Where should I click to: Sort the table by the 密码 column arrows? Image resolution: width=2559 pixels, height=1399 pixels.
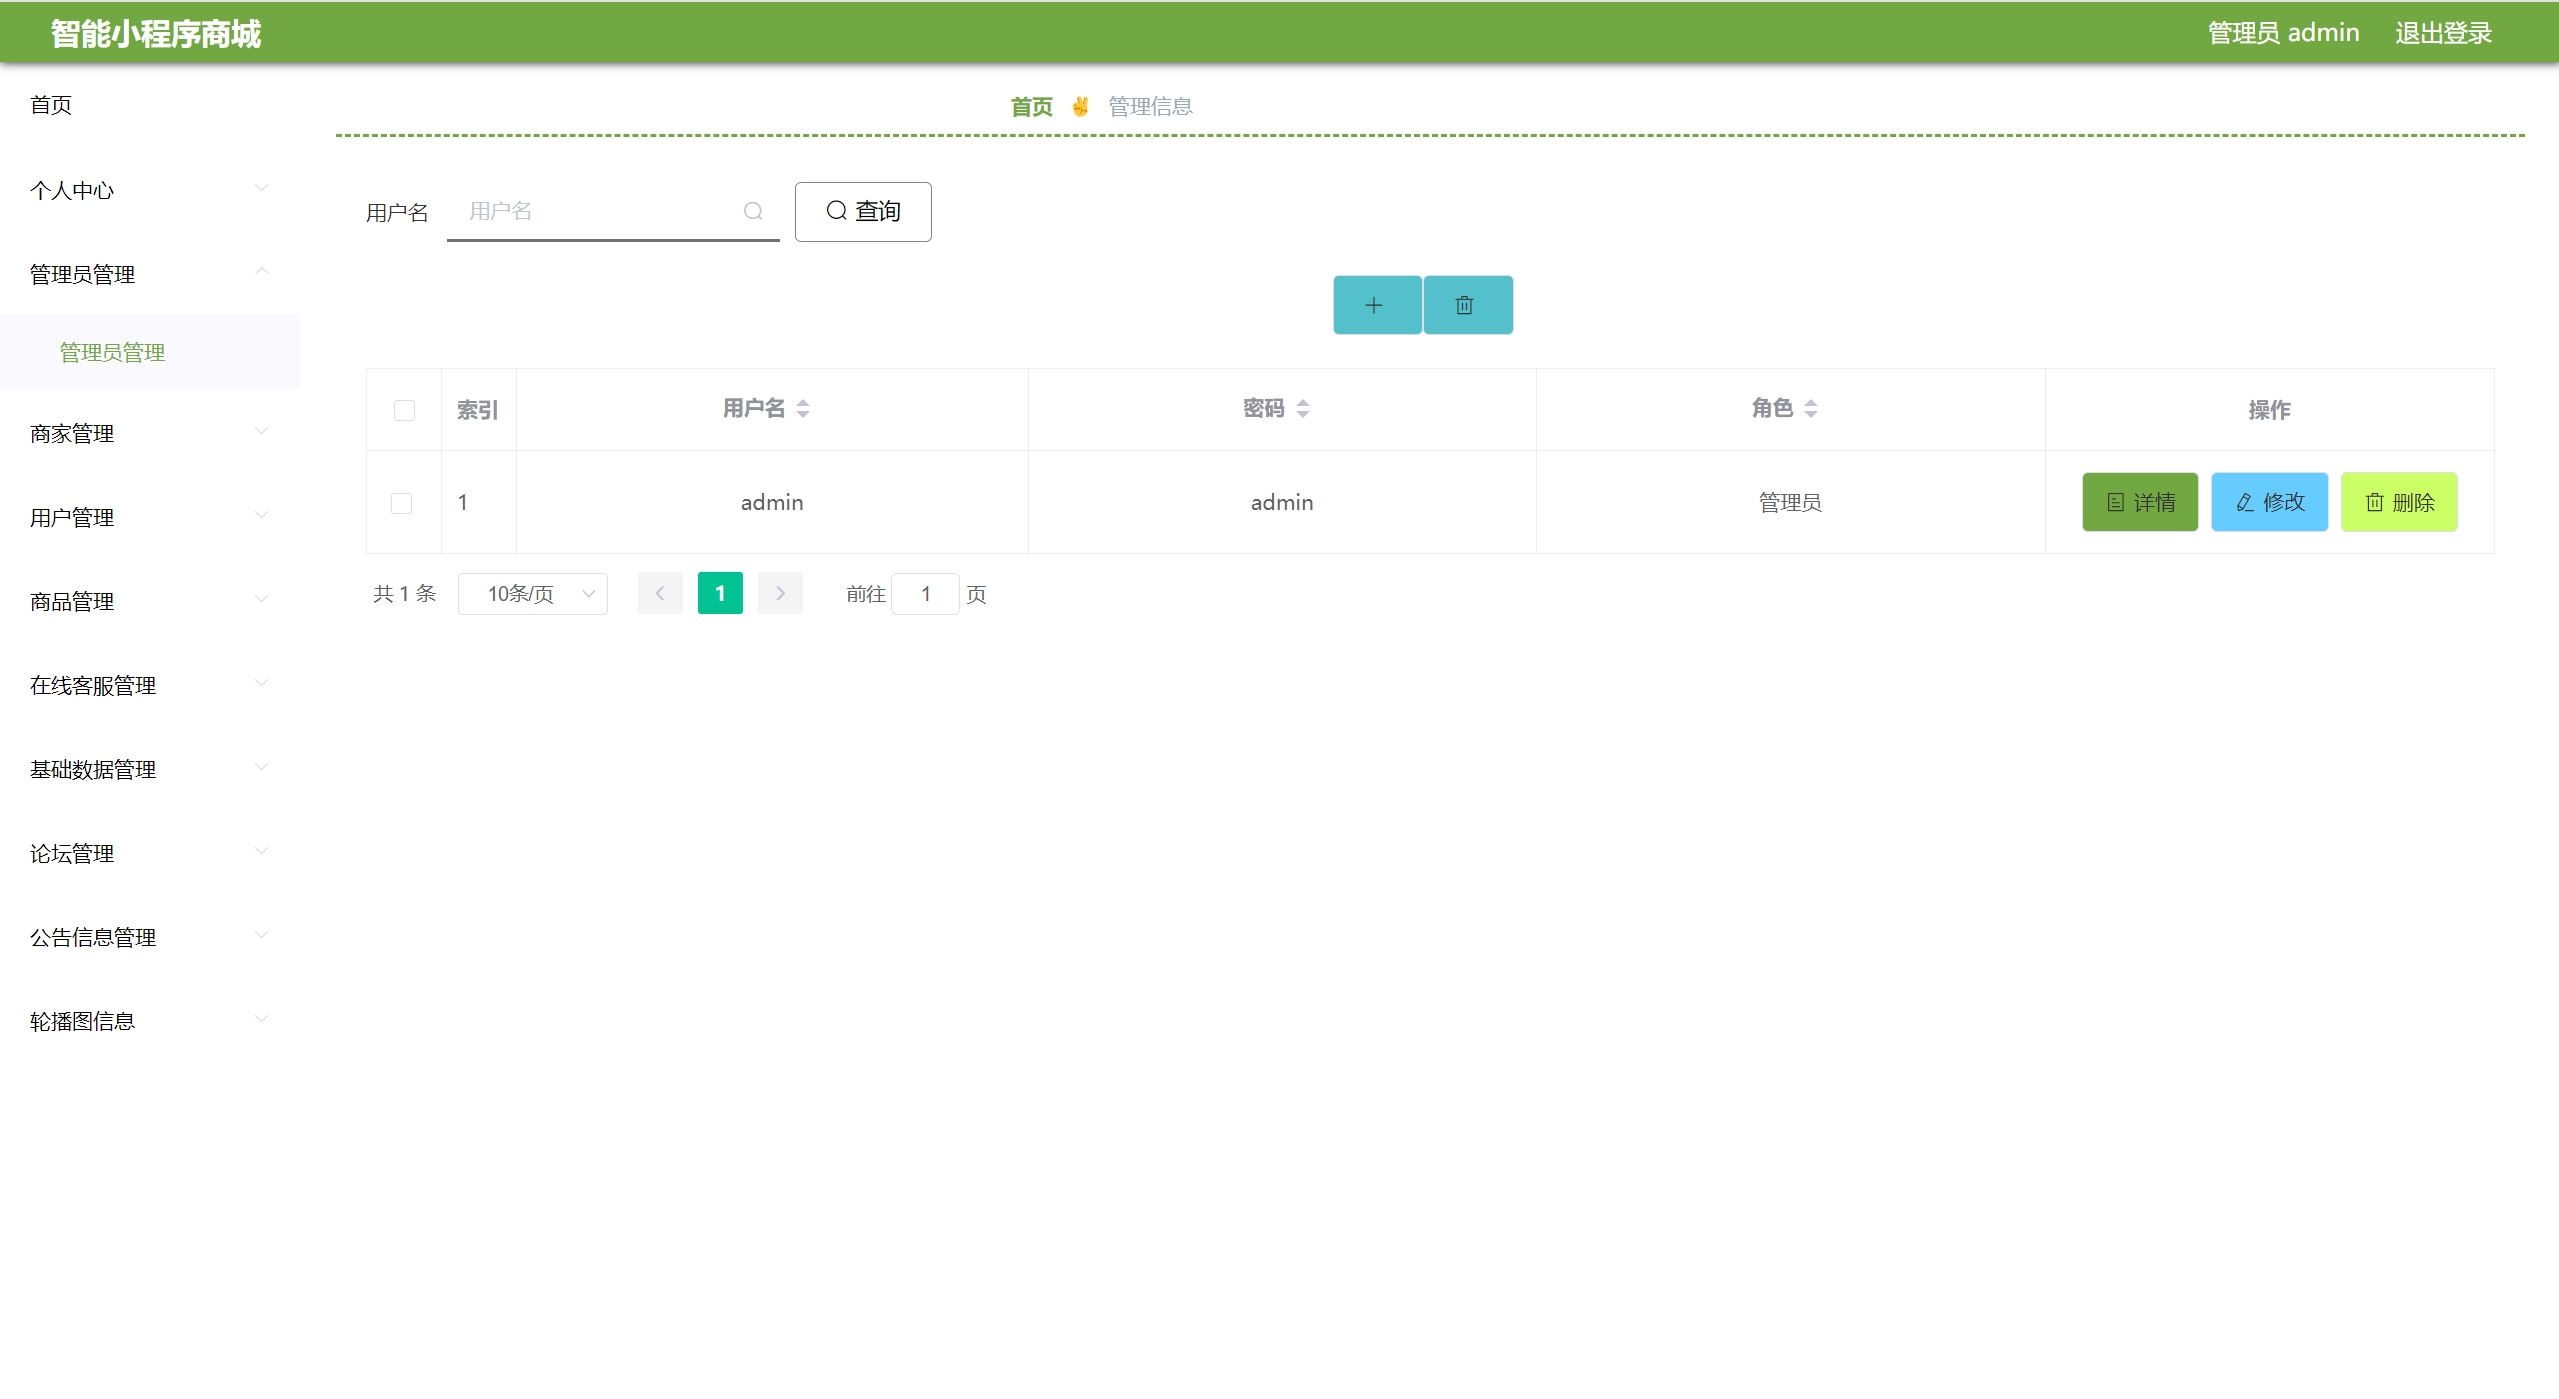[1302, 408]
